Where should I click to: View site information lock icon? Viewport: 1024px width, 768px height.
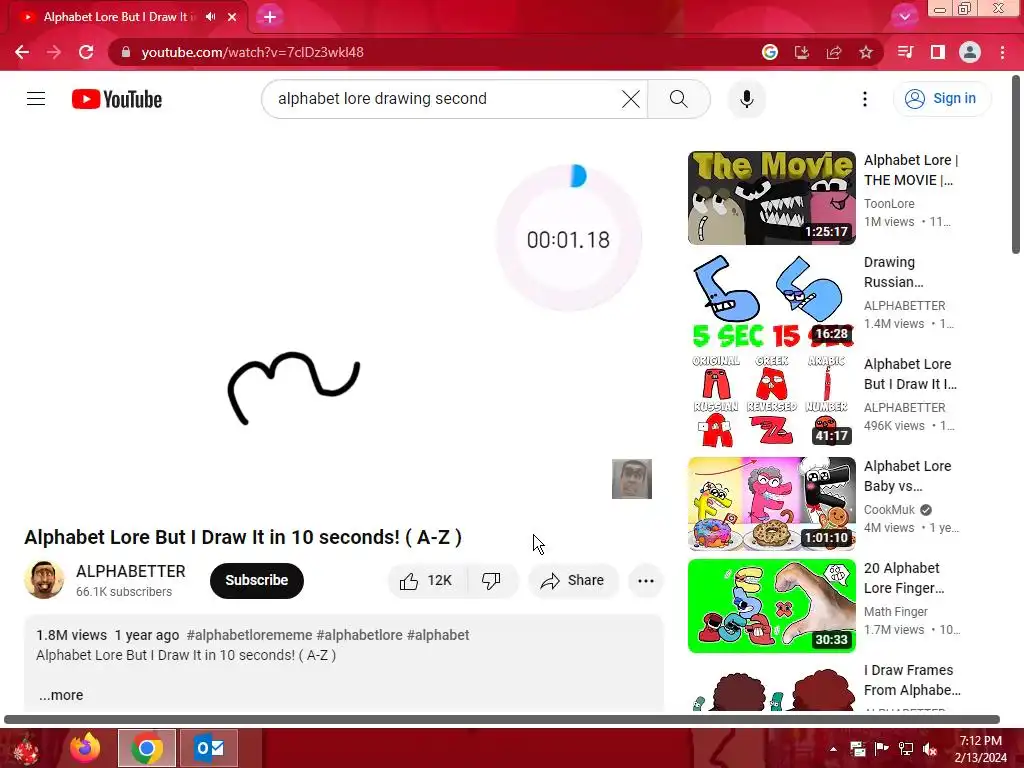(x=126, y=52)
